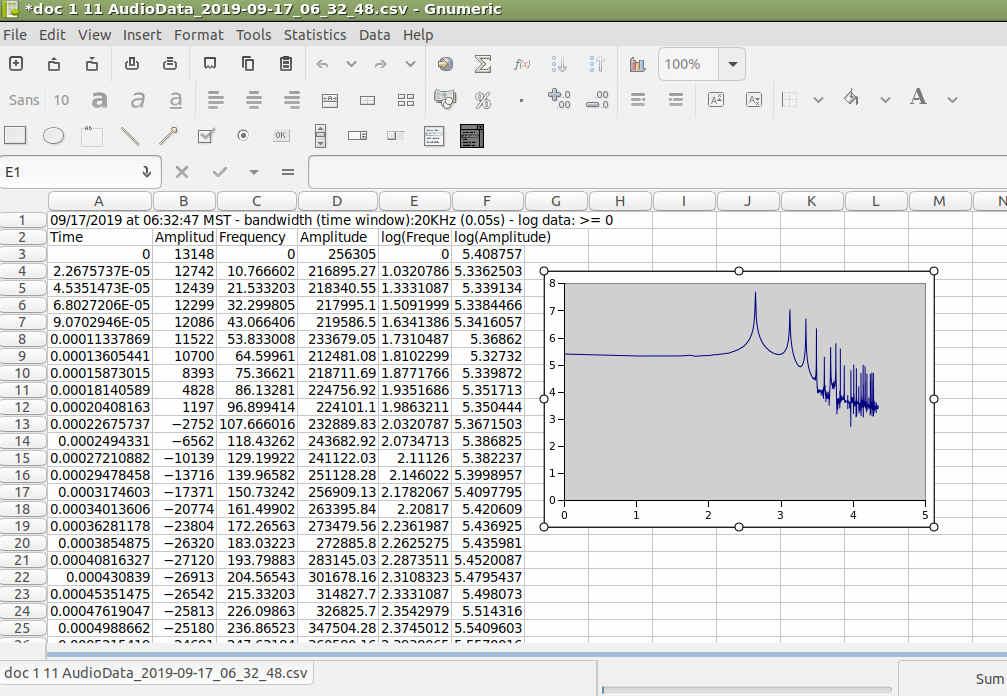Open the Format menu

point(198,34)
